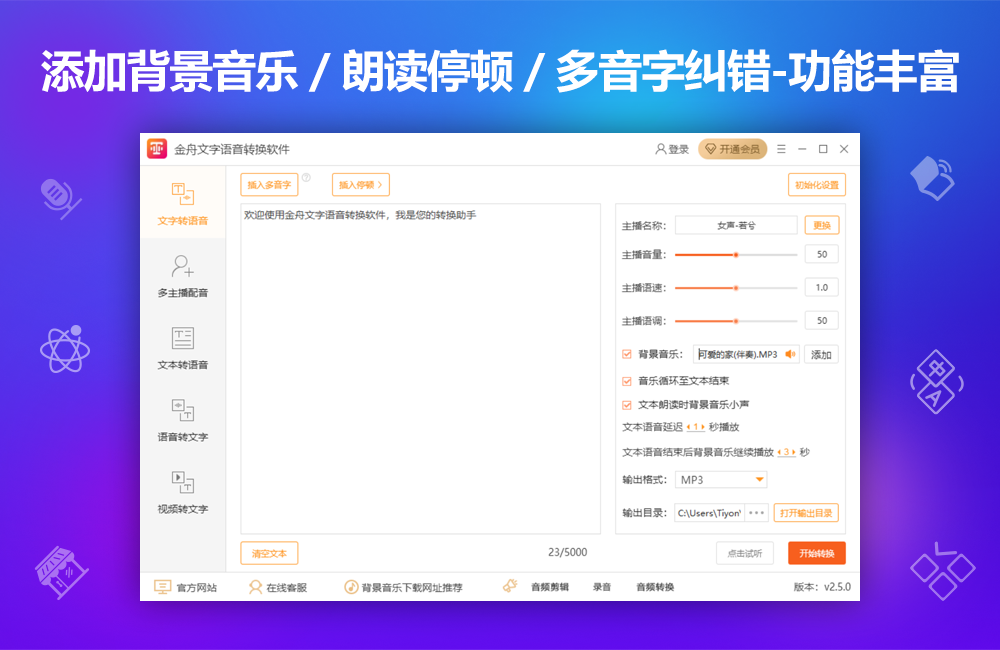Screen dimensions: 1000x650
Task: Click the 初始化设置 button
Action: [816, 185]
